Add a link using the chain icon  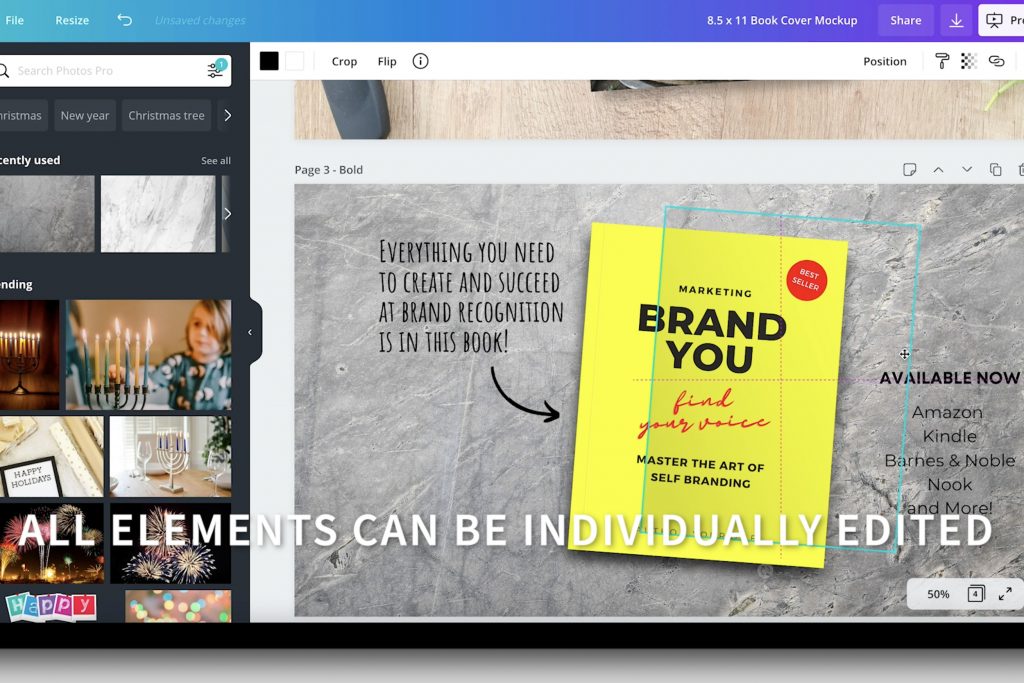tap(996, 61)
